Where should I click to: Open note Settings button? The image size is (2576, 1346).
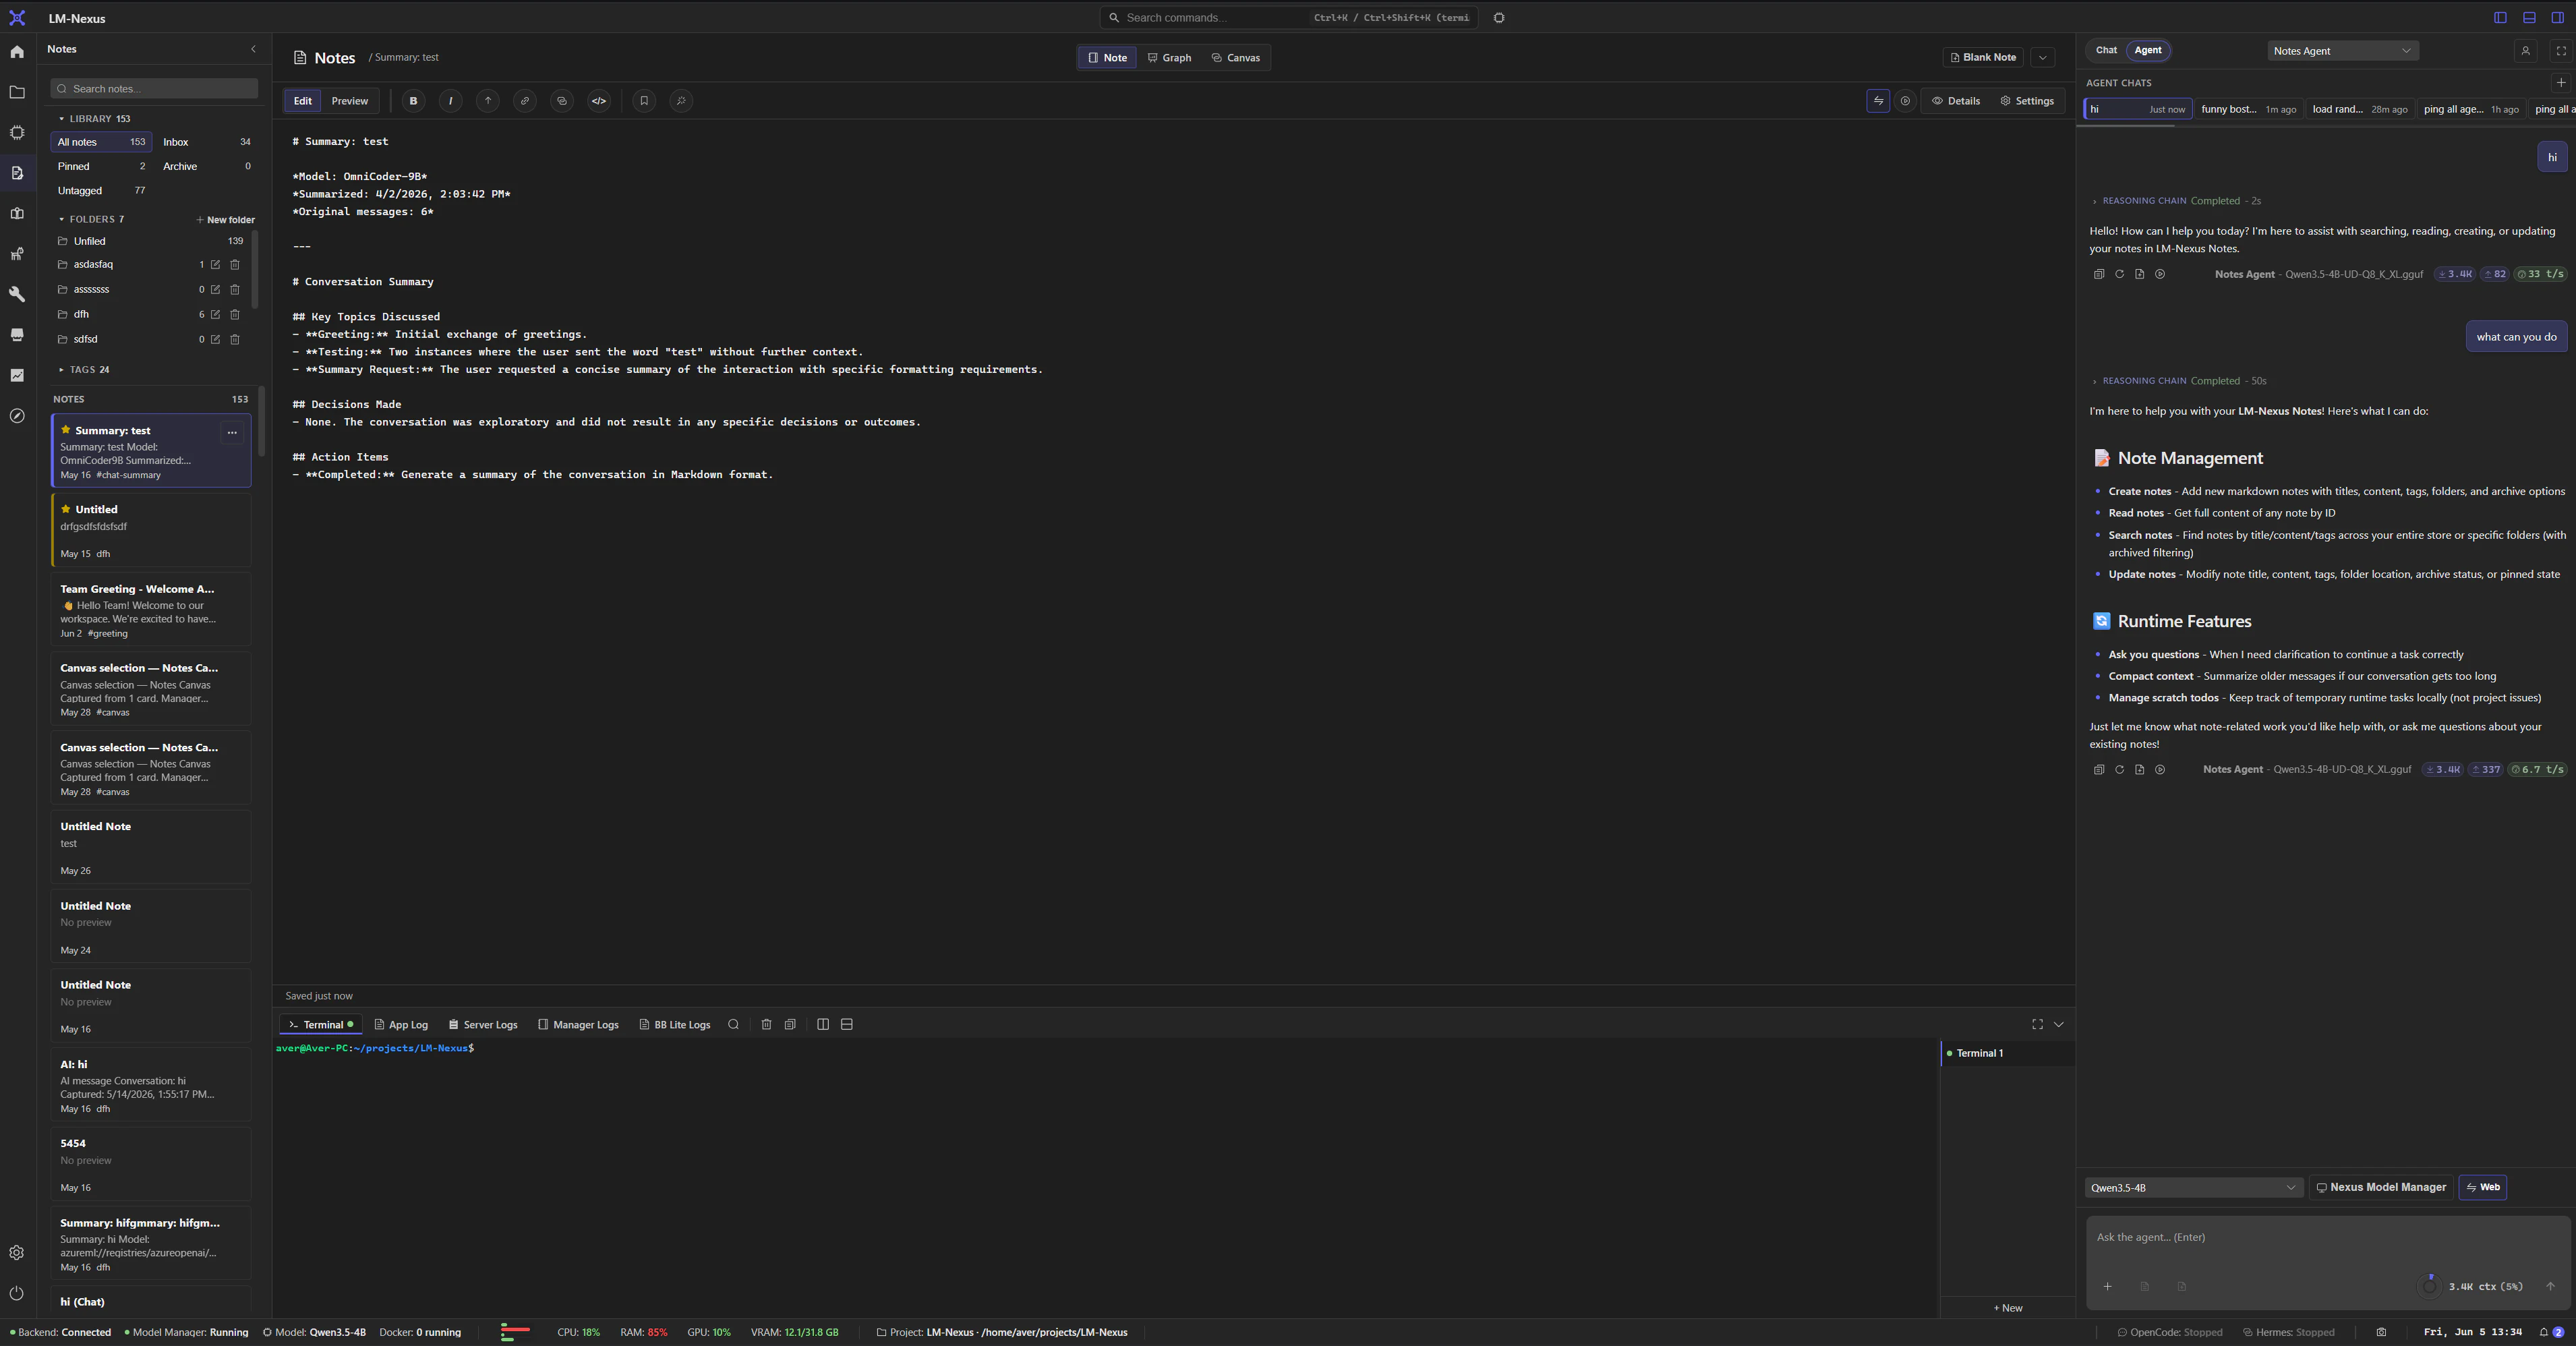point(2027,101)
